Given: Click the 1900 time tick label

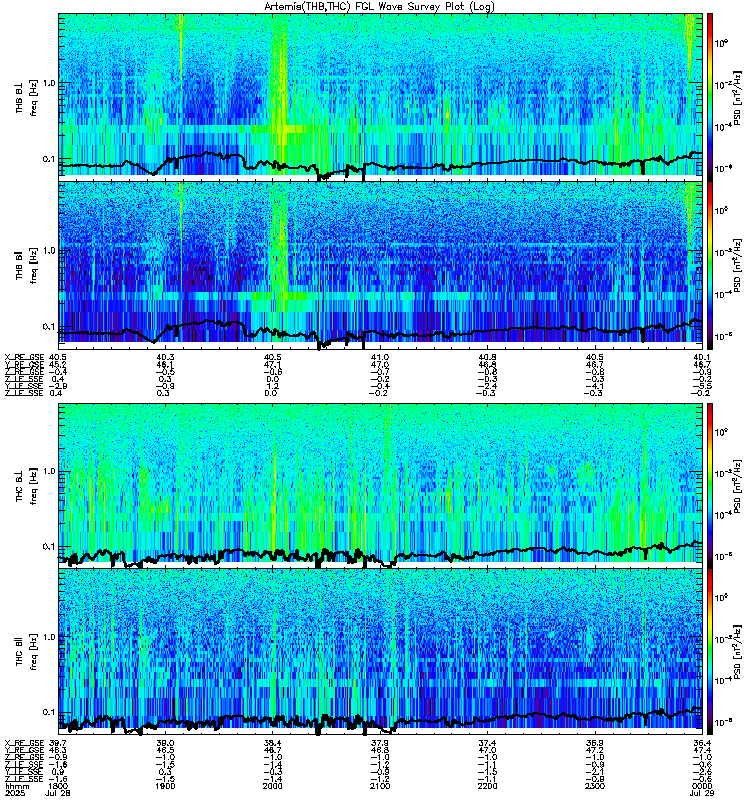Looking at the screenshot, I should point(165,786).
